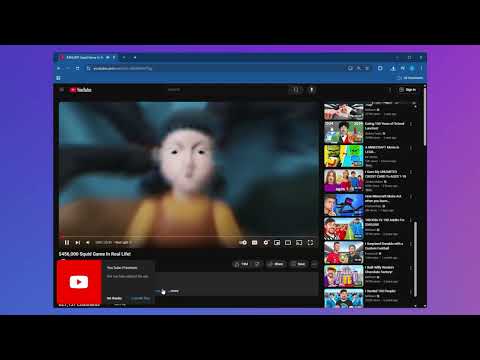Open the menu for Eating 100 Years video
Screen dimensions: 480x360
(x=411, y=124)
